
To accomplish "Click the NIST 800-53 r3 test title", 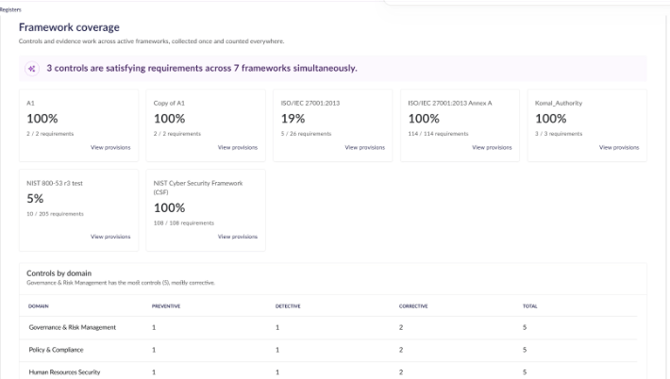I will pos(55,183).
